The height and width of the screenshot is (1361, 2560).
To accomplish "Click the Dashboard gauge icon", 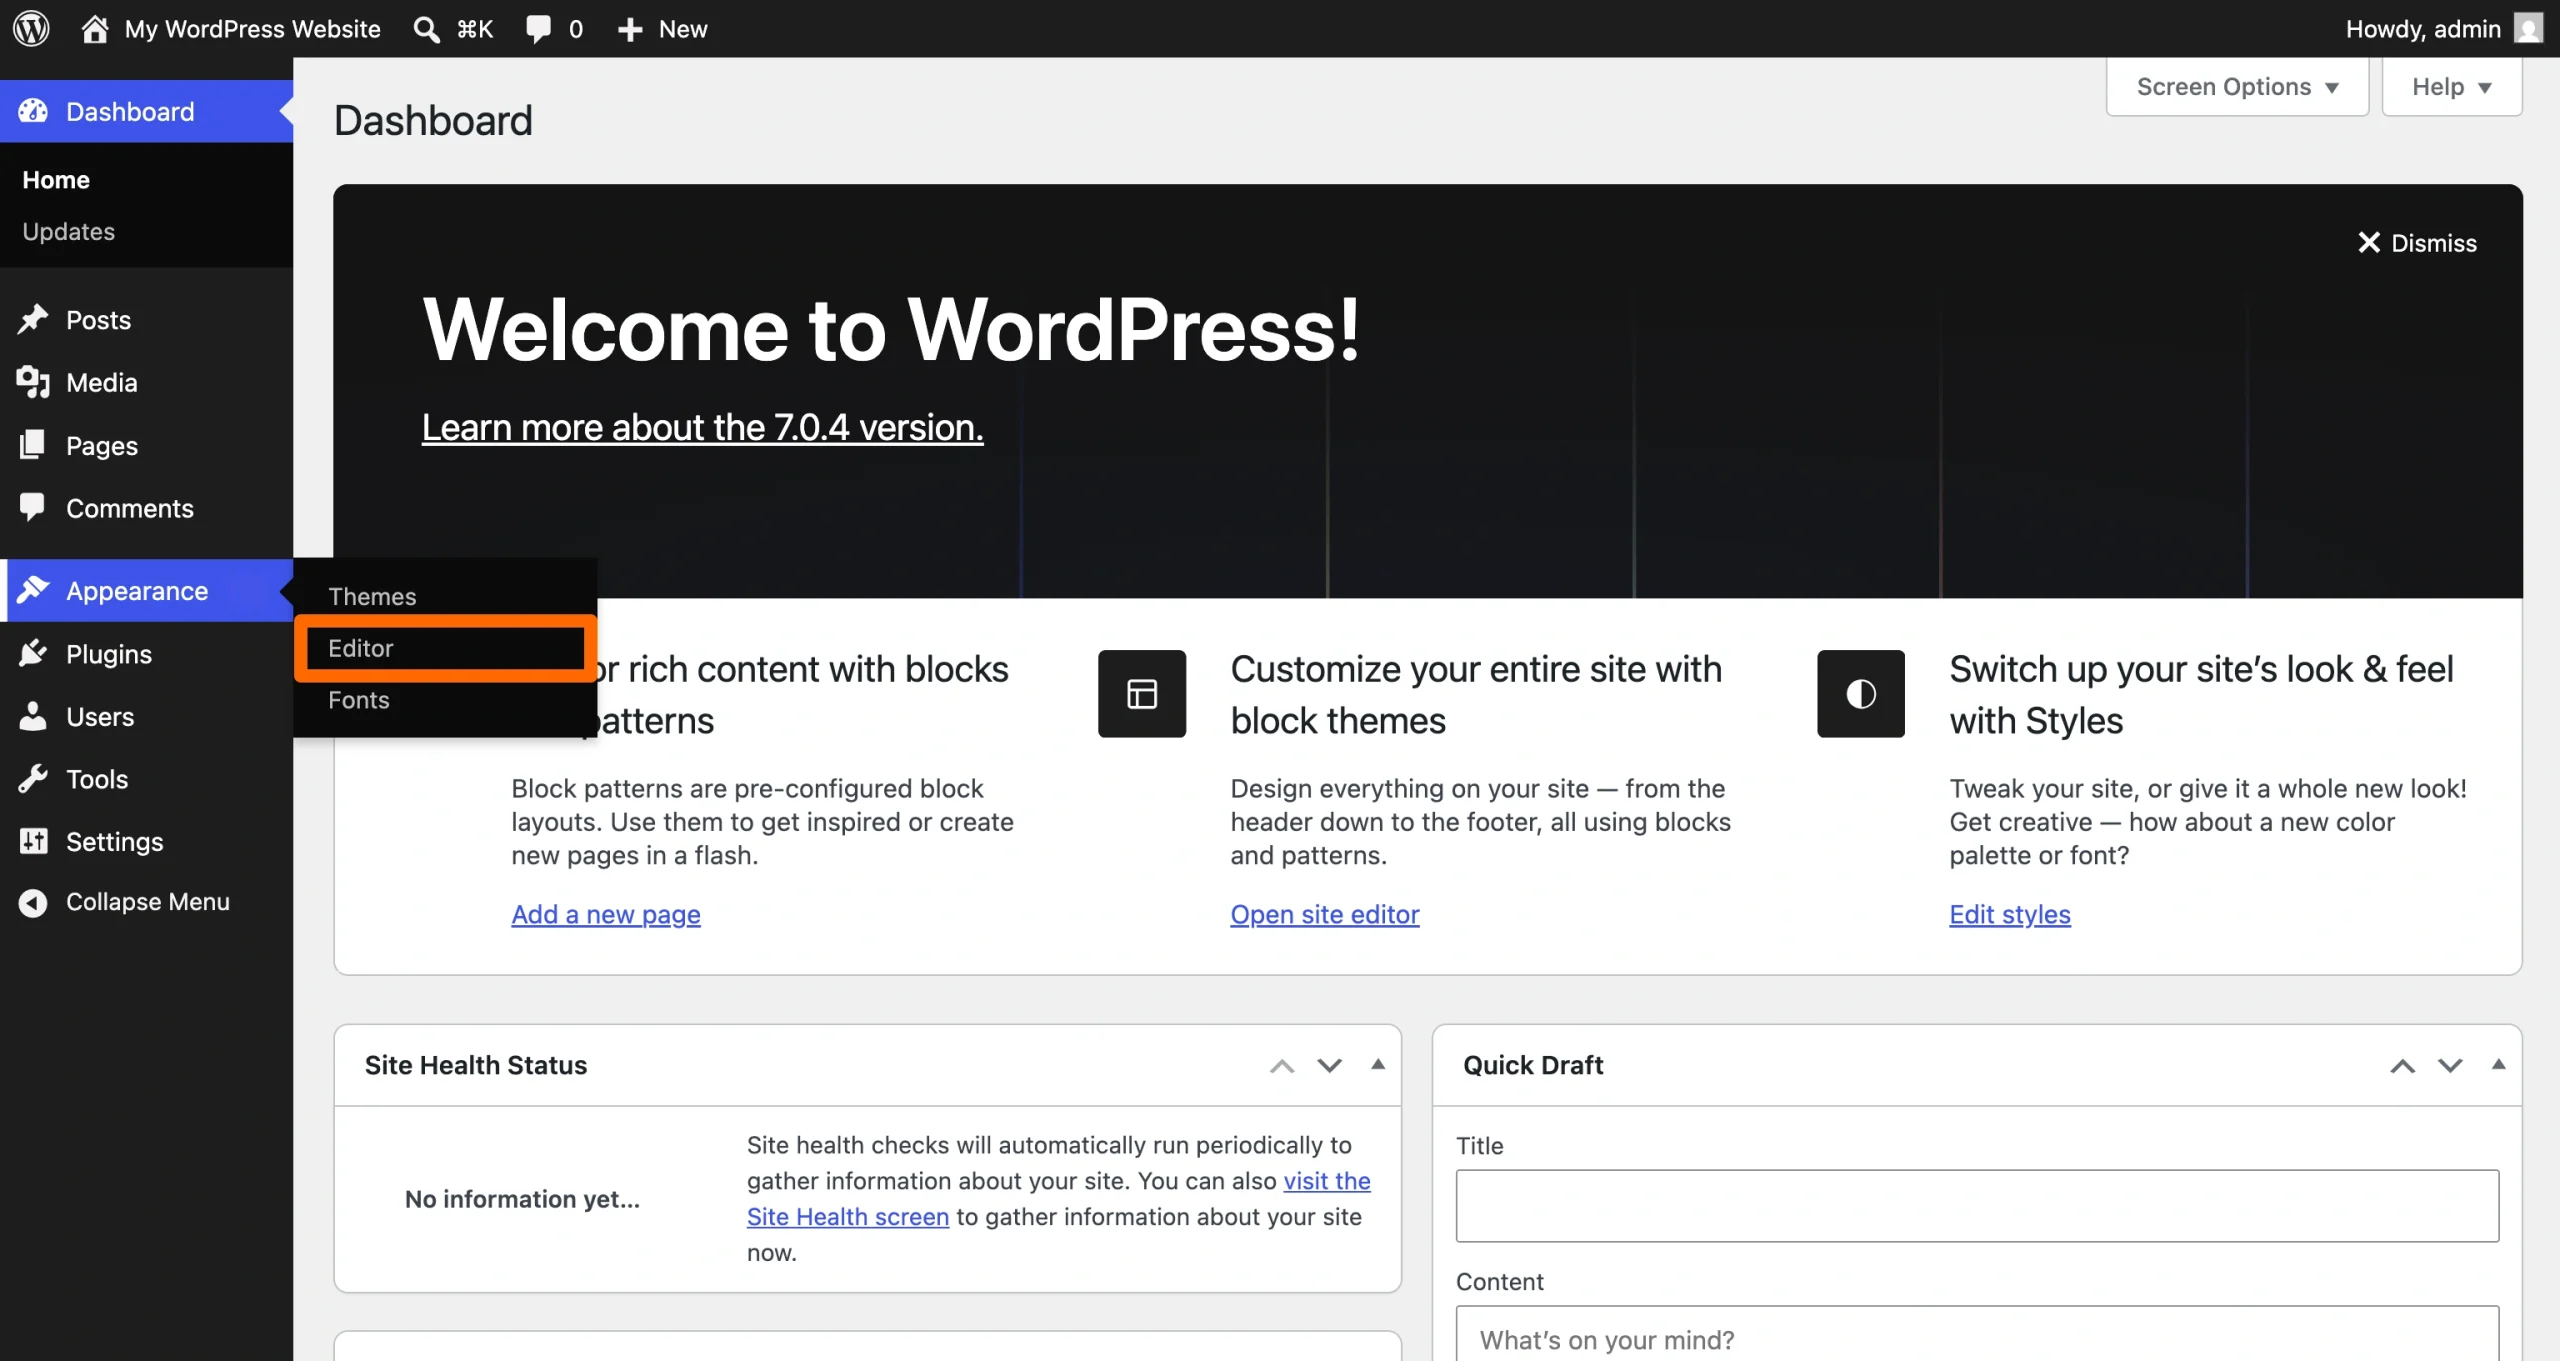I will [33, 111].
